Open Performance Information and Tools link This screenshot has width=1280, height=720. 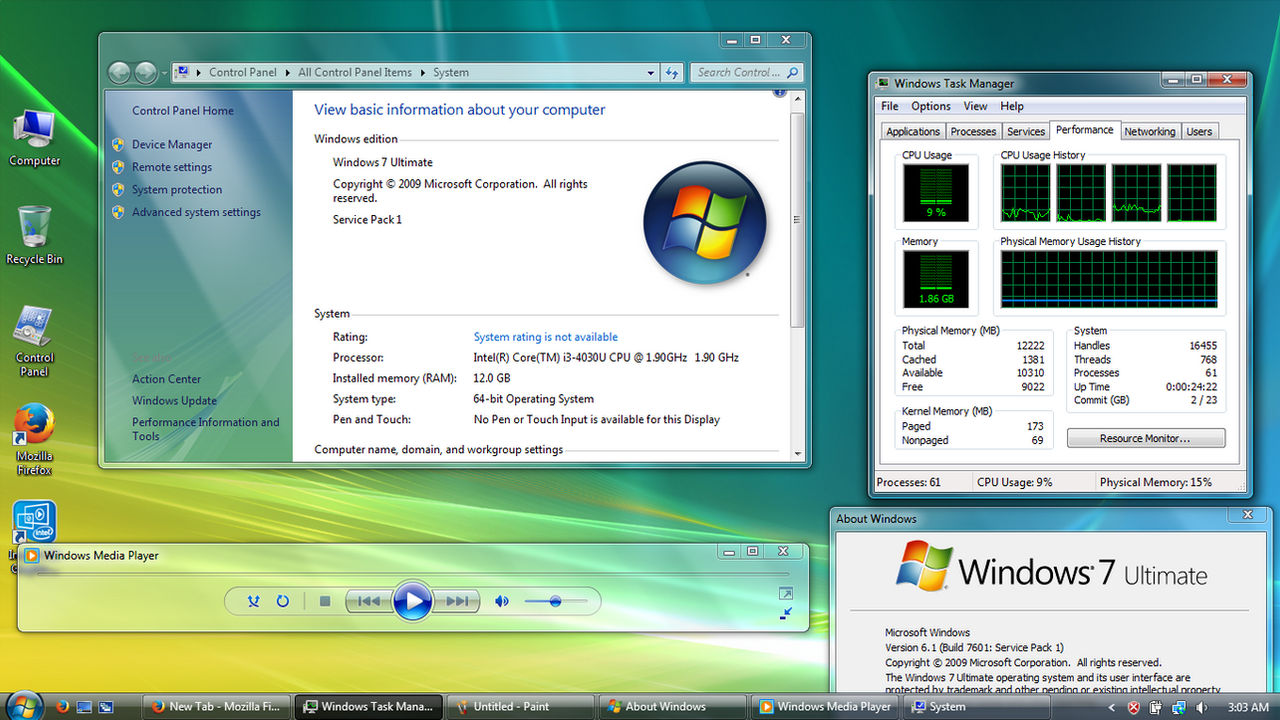coord(206,429)
